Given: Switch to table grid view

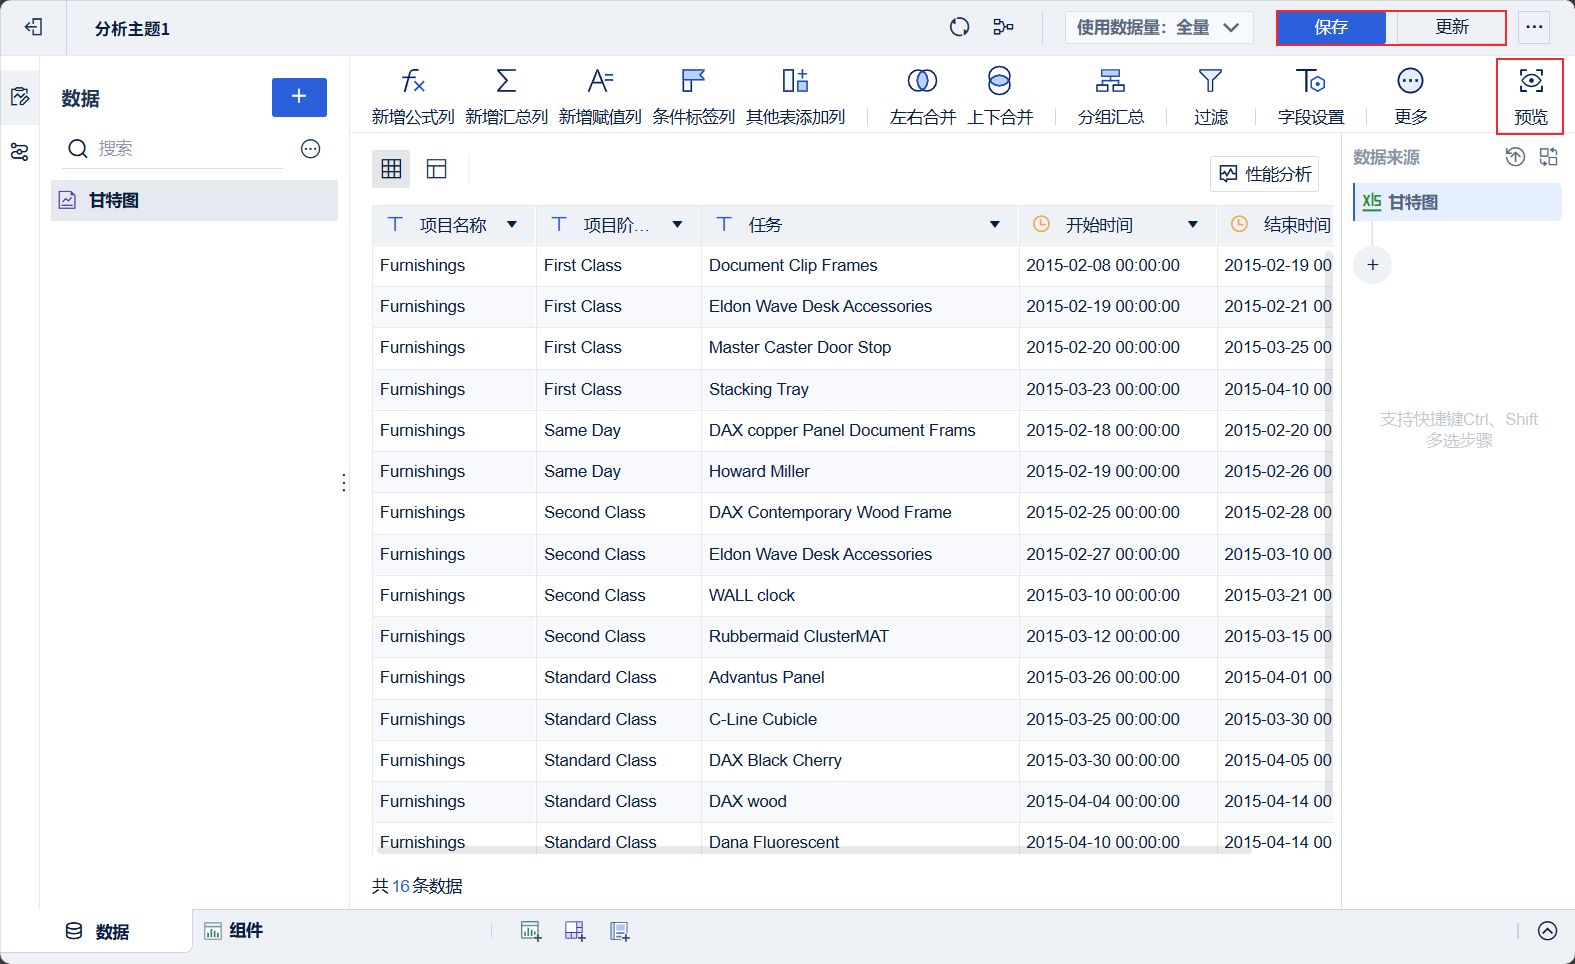Looking at the screenshot, I should (391, 169).
